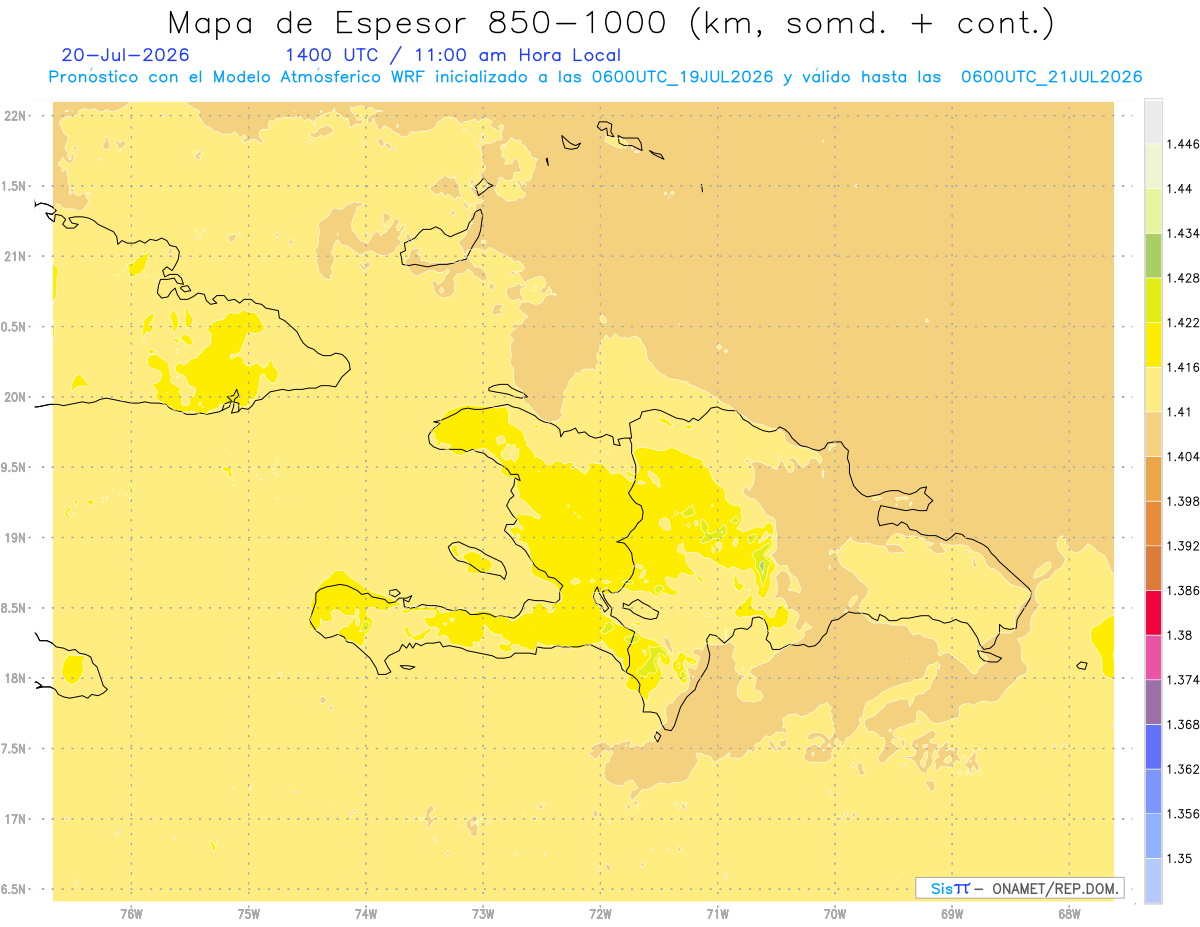1200x927 pixels.
Task: Click the legend value "1.362"
Action: 1185,769
